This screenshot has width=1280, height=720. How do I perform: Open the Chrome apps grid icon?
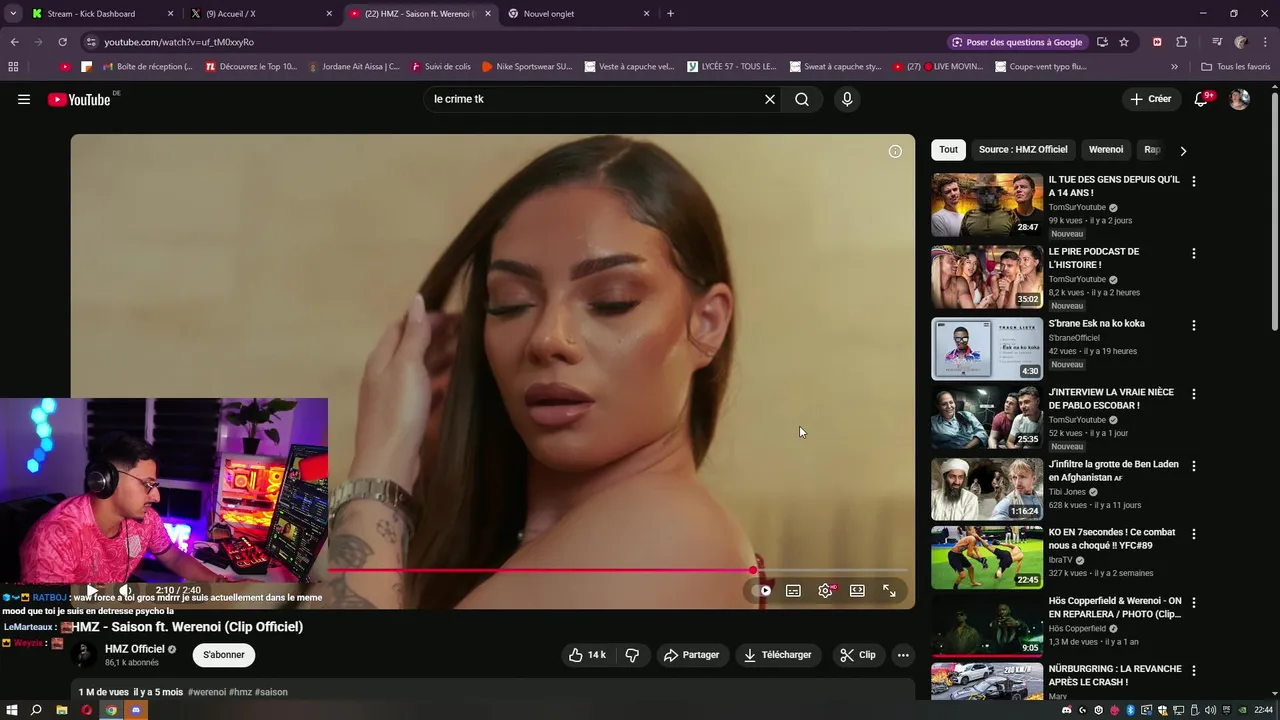13,67
